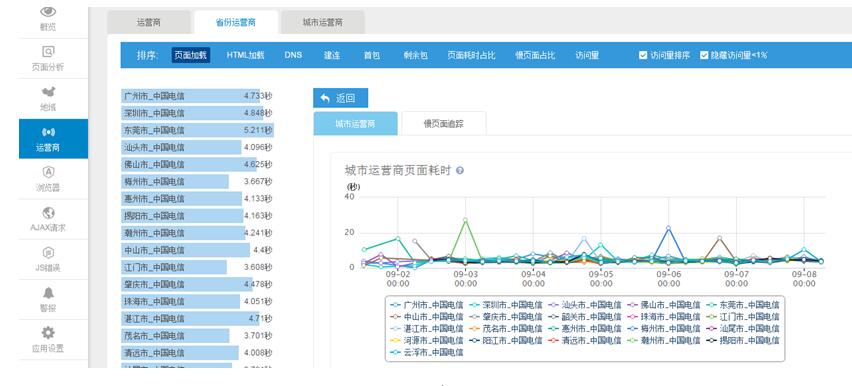Viewport: 852px width, 386px height.
Task: Toggle 韶关市_中国电信 legend entry
Action: [x=584, y=317]
